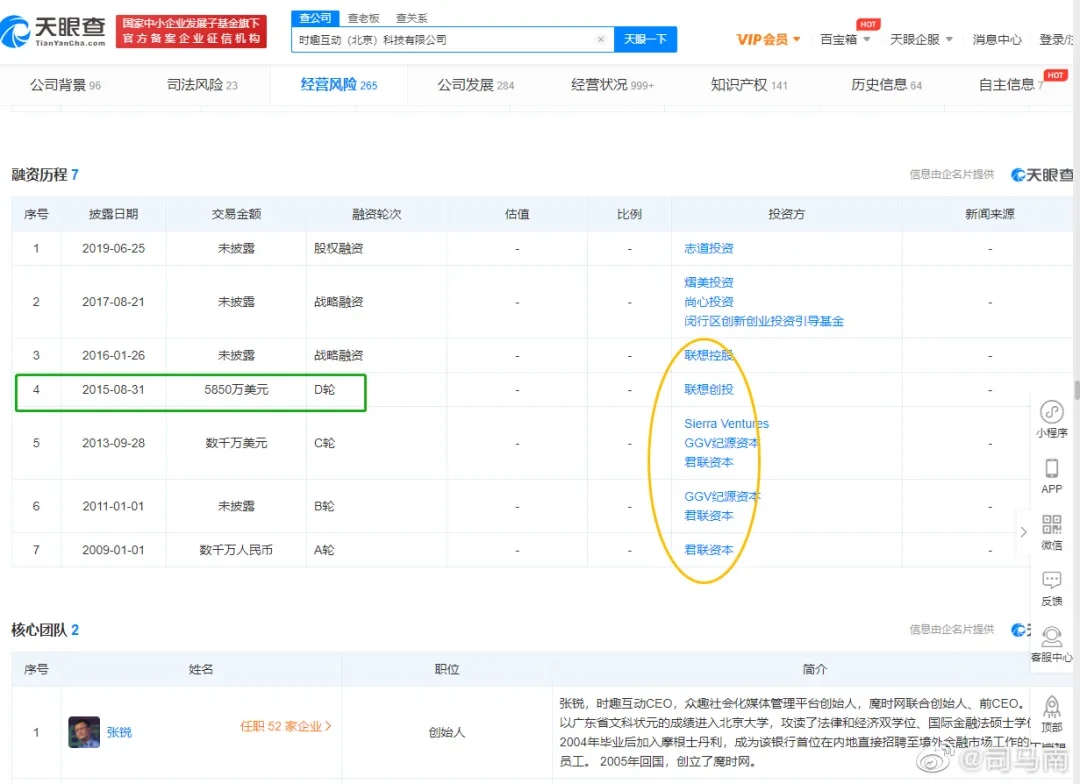This screenshot has width=1080, height=784.
Task: Open the Sierra Ventures investor link
Action: tap(726, 424)
